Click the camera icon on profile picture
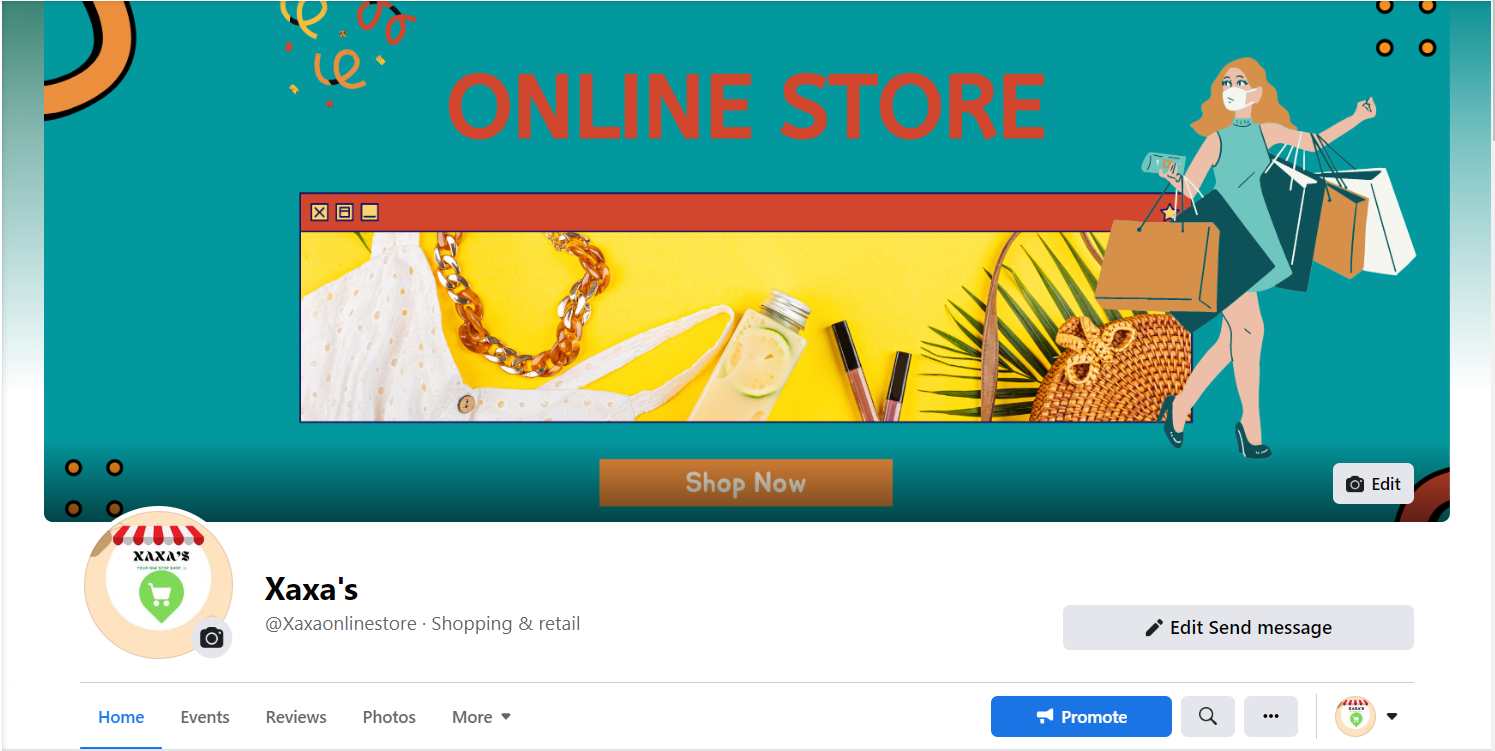 [211, 638]
